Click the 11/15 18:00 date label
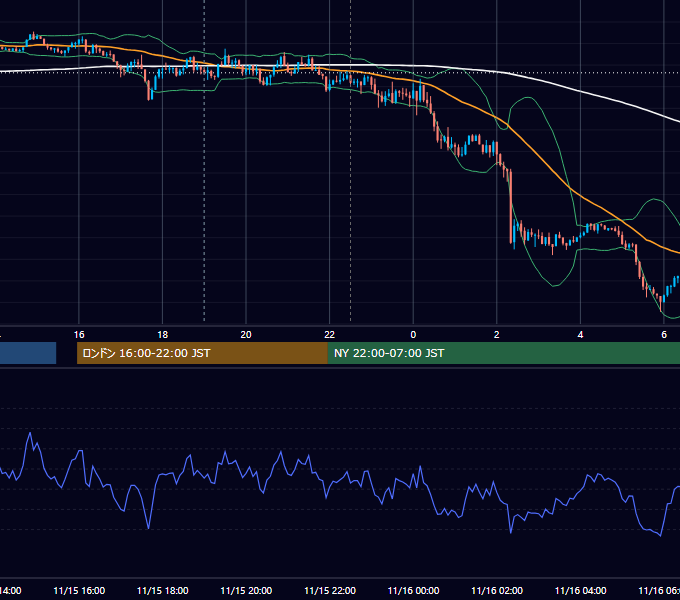Viewport: 680px width, 600px height. [163, 590]
